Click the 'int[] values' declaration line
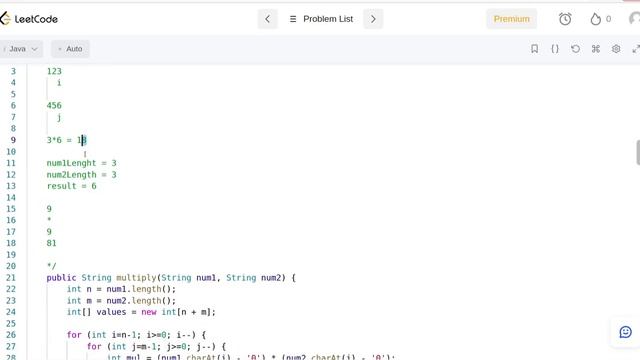Viewport: 640px width, 360px height. click(x=141, y=312)
